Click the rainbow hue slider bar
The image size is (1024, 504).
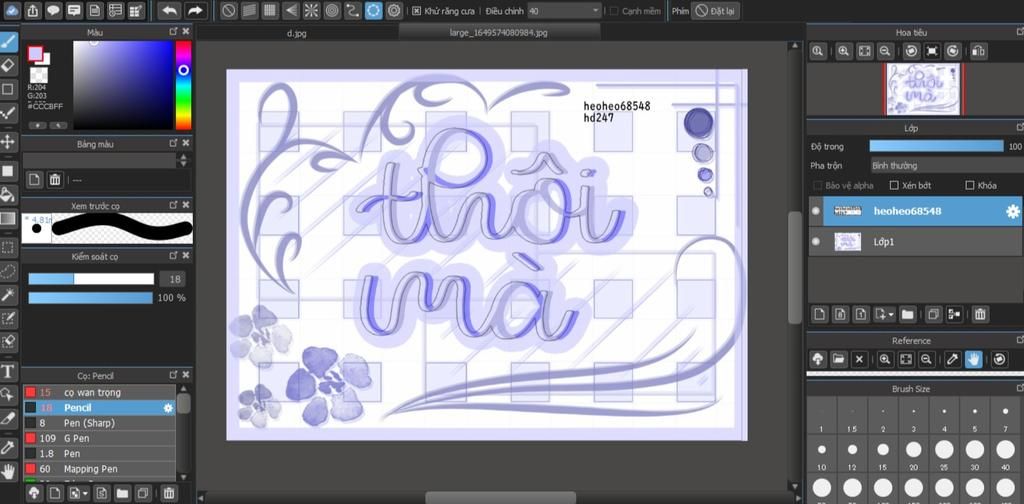point(184,85)
